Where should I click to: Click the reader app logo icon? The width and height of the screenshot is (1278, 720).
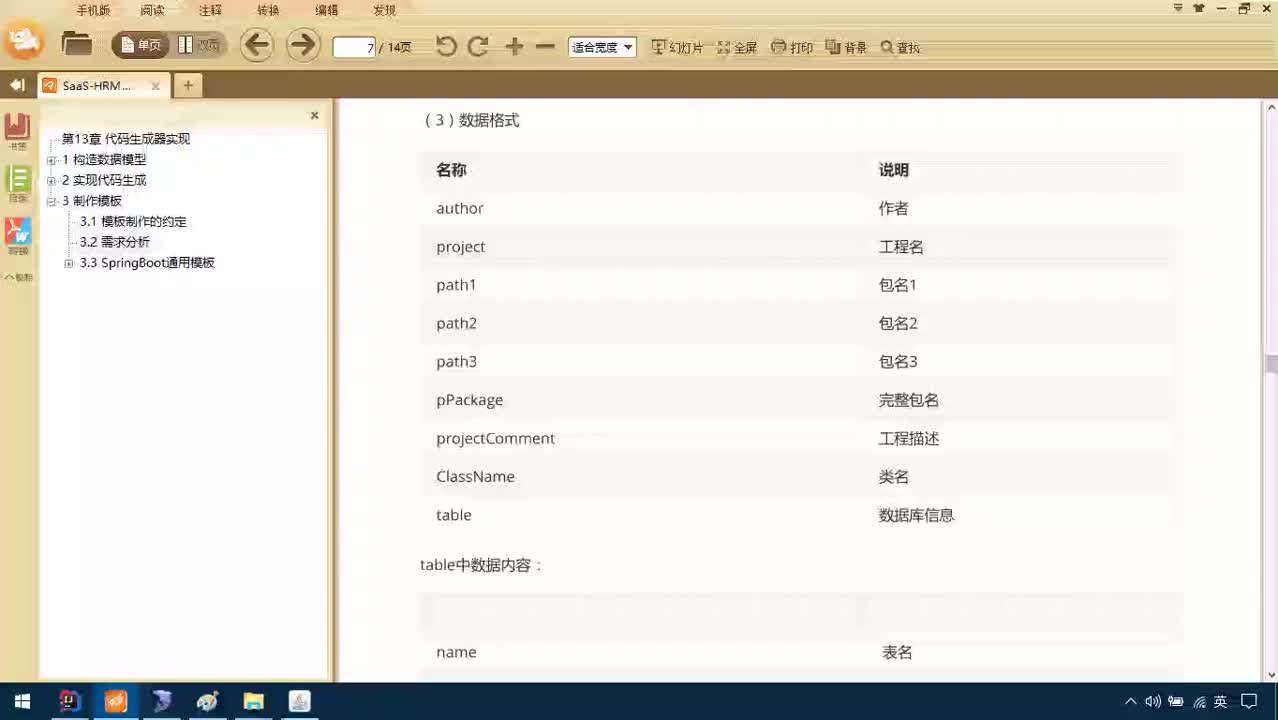24,42
